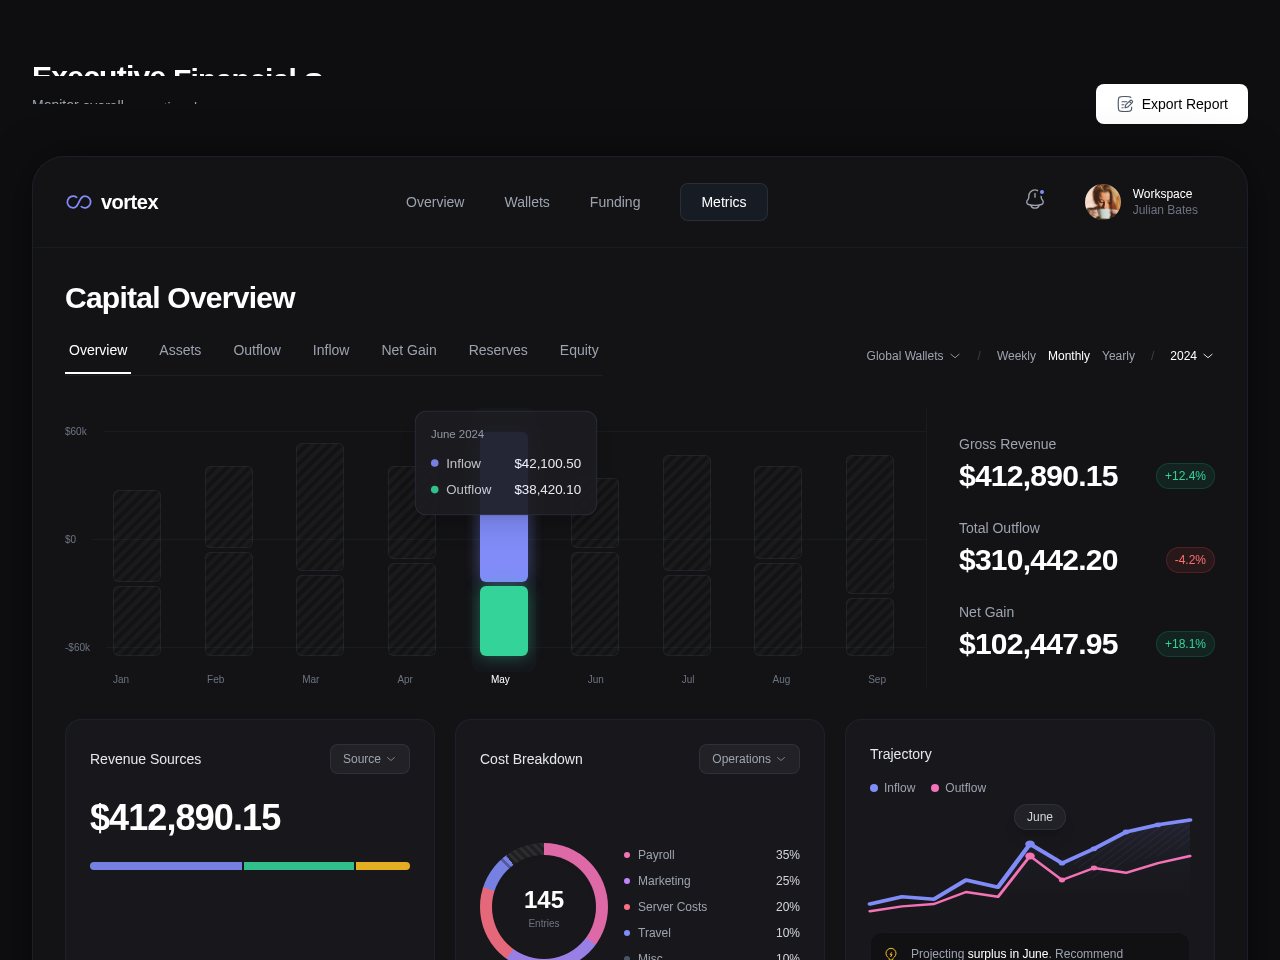This screenshot has width=1280, height=960.
Task: Expand the 2024 year selector
Action: point(1190,356)
